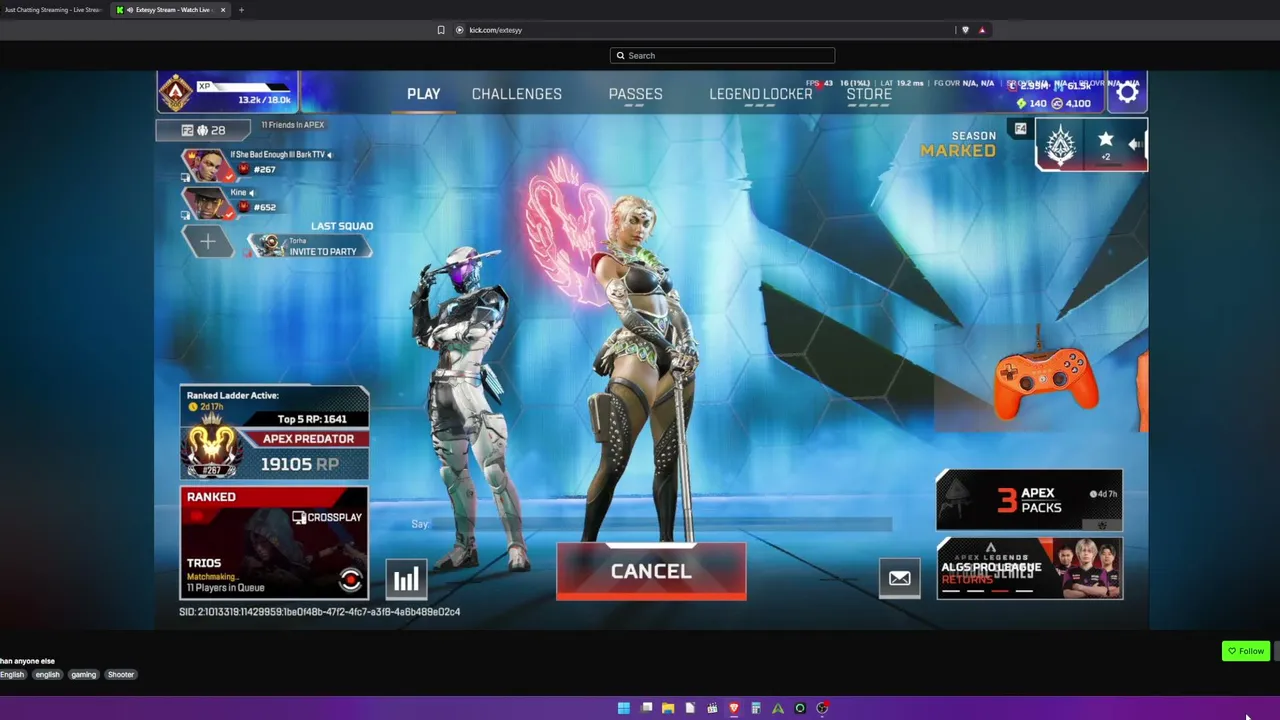Click the matchmaking spinner icon on Ranked tile
This screenshot has width=1280, height=720.
click(350, 580)
